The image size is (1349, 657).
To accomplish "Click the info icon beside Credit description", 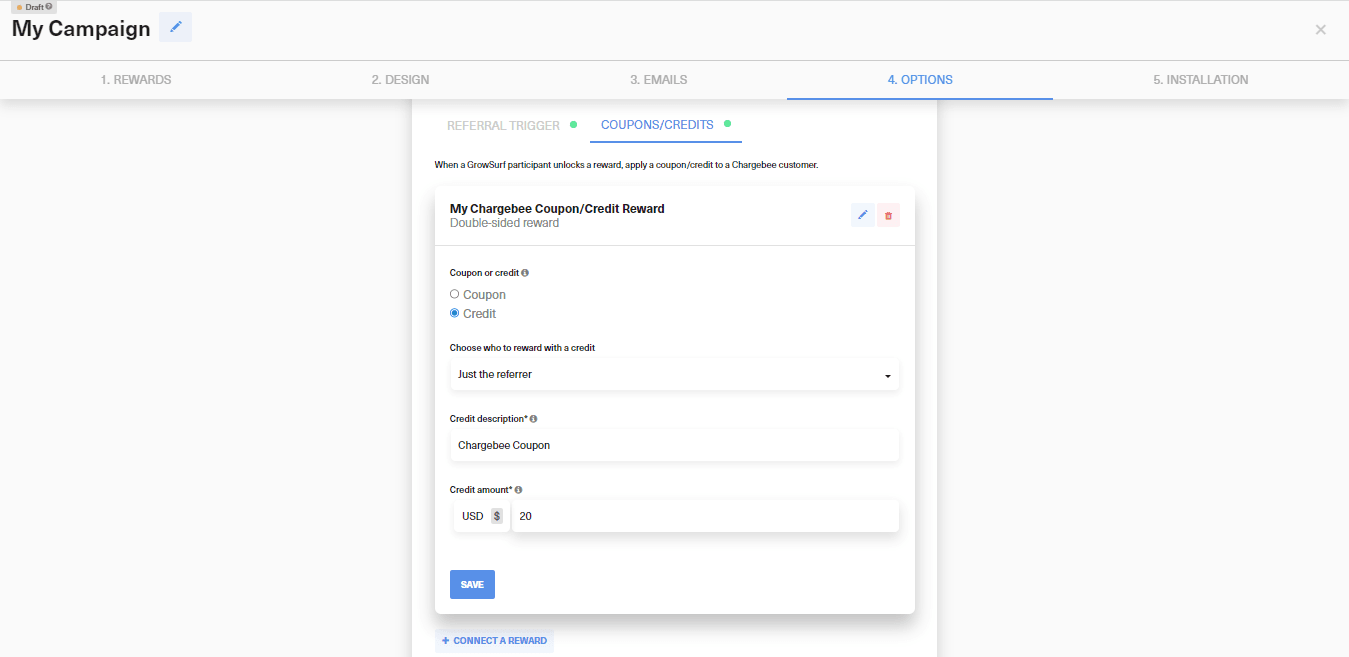I will click(x=531, y=417).
